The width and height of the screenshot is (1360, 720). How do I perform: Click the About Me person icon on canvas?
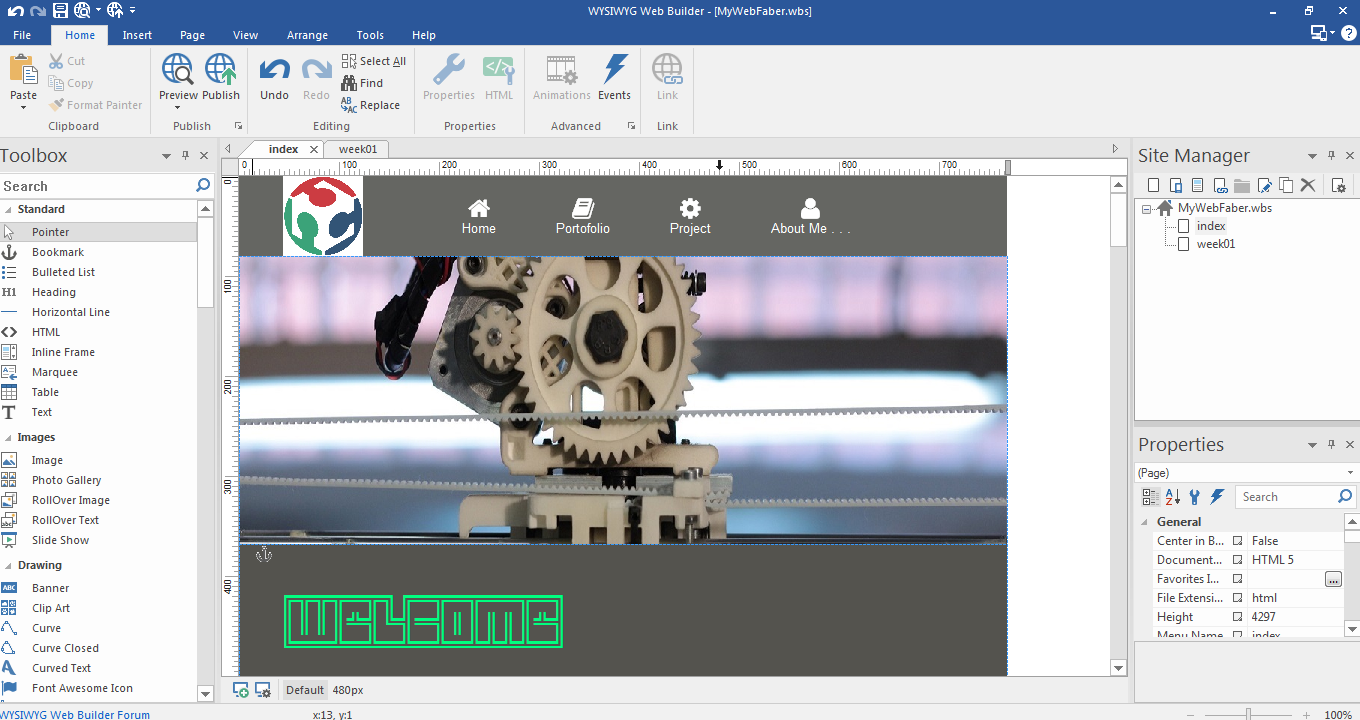[x=810, y=208]
